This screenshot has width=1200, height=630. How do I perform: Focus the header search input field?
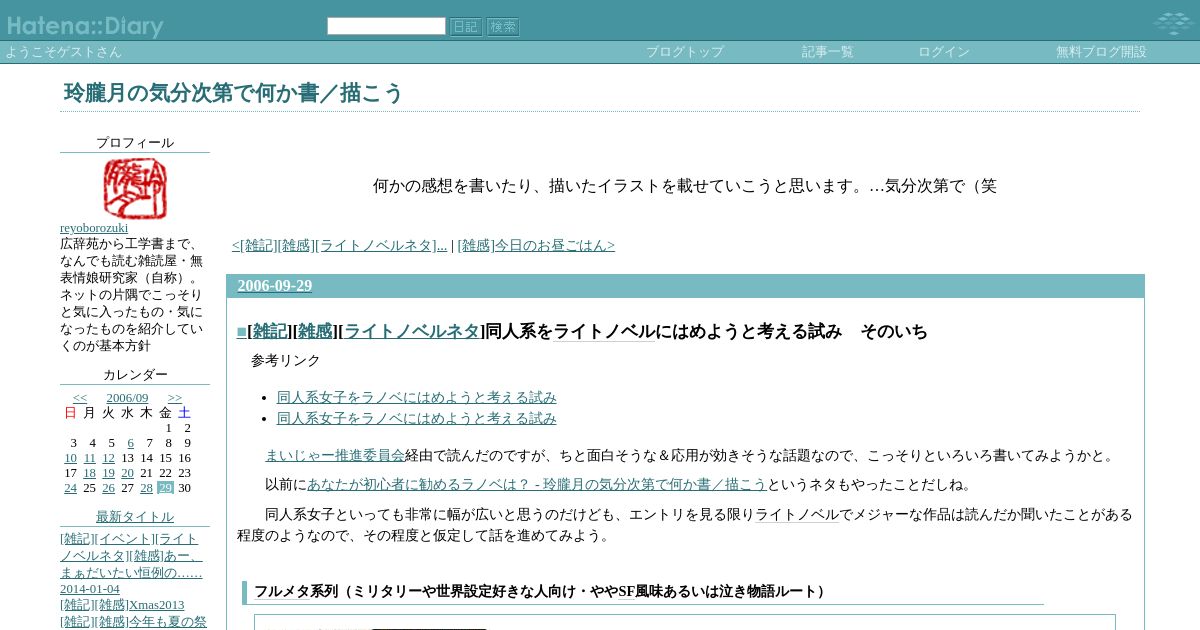[x=386, y=26]
